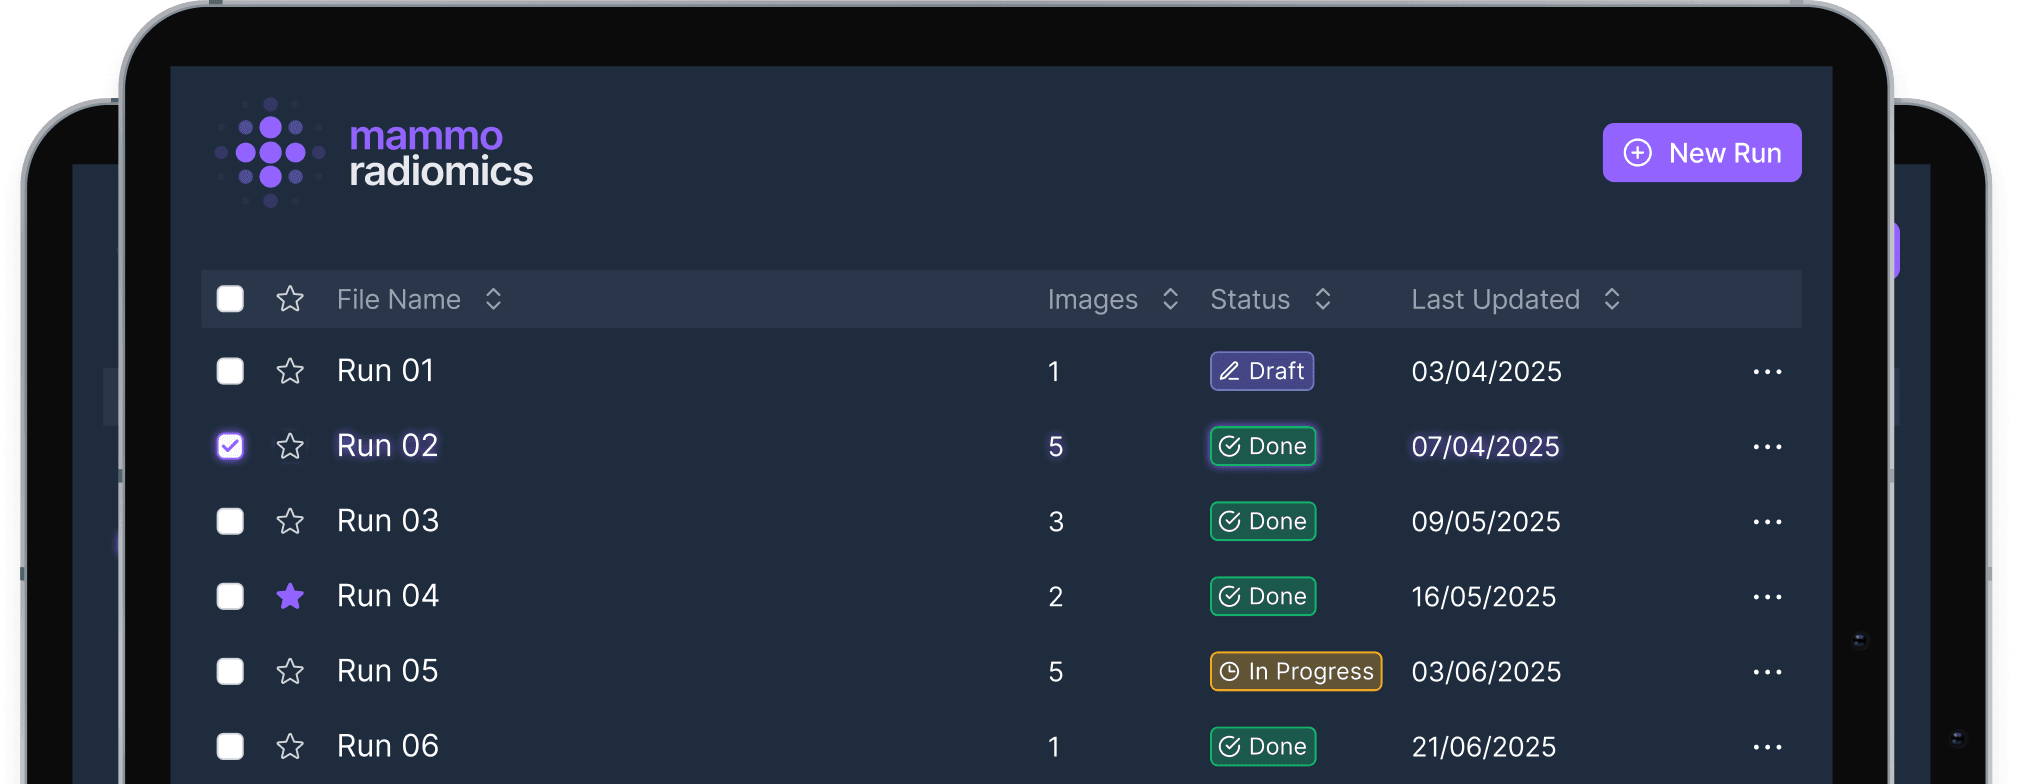
Task: Tick the select-all checkbox in header
Action: (230, 299)
